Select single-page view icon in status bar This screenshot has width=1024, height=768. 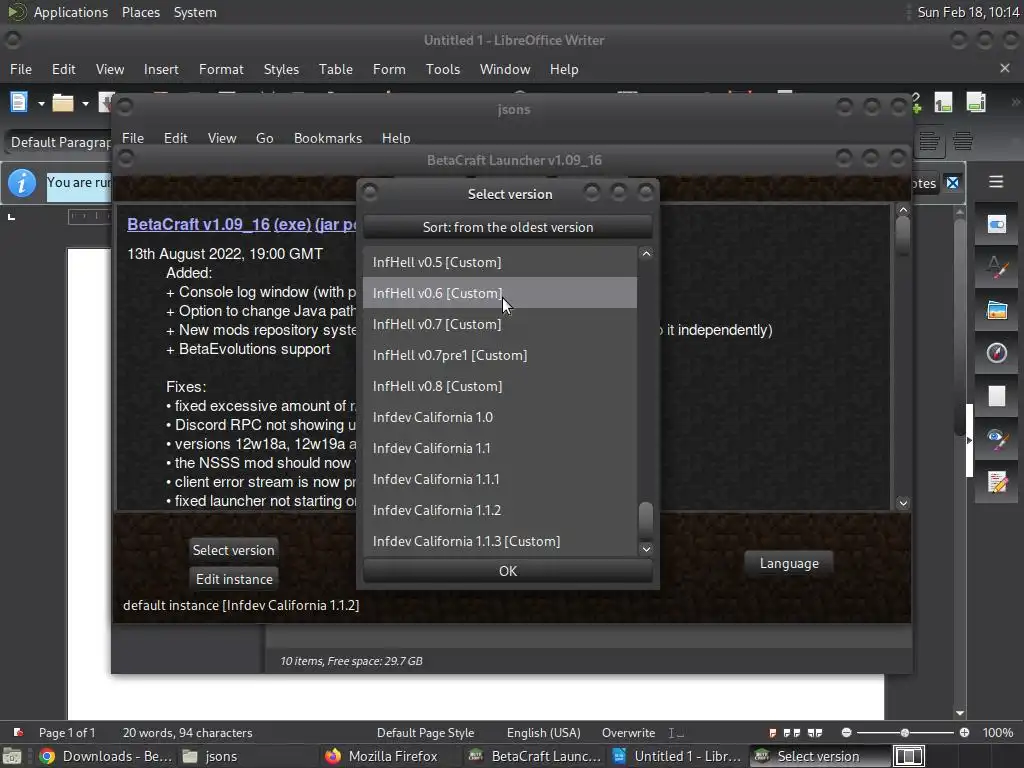point(773,733)
